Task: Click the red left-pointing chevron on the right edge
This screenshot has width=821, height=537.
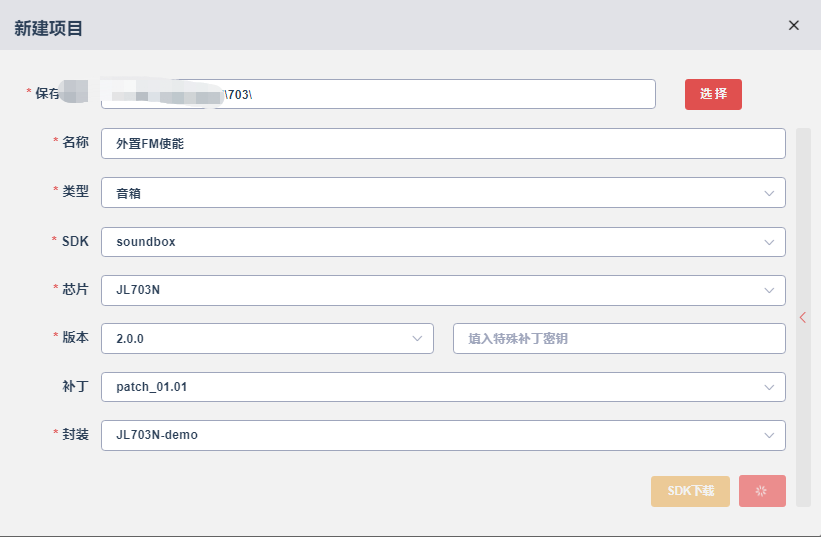Action: pos(803,317)
